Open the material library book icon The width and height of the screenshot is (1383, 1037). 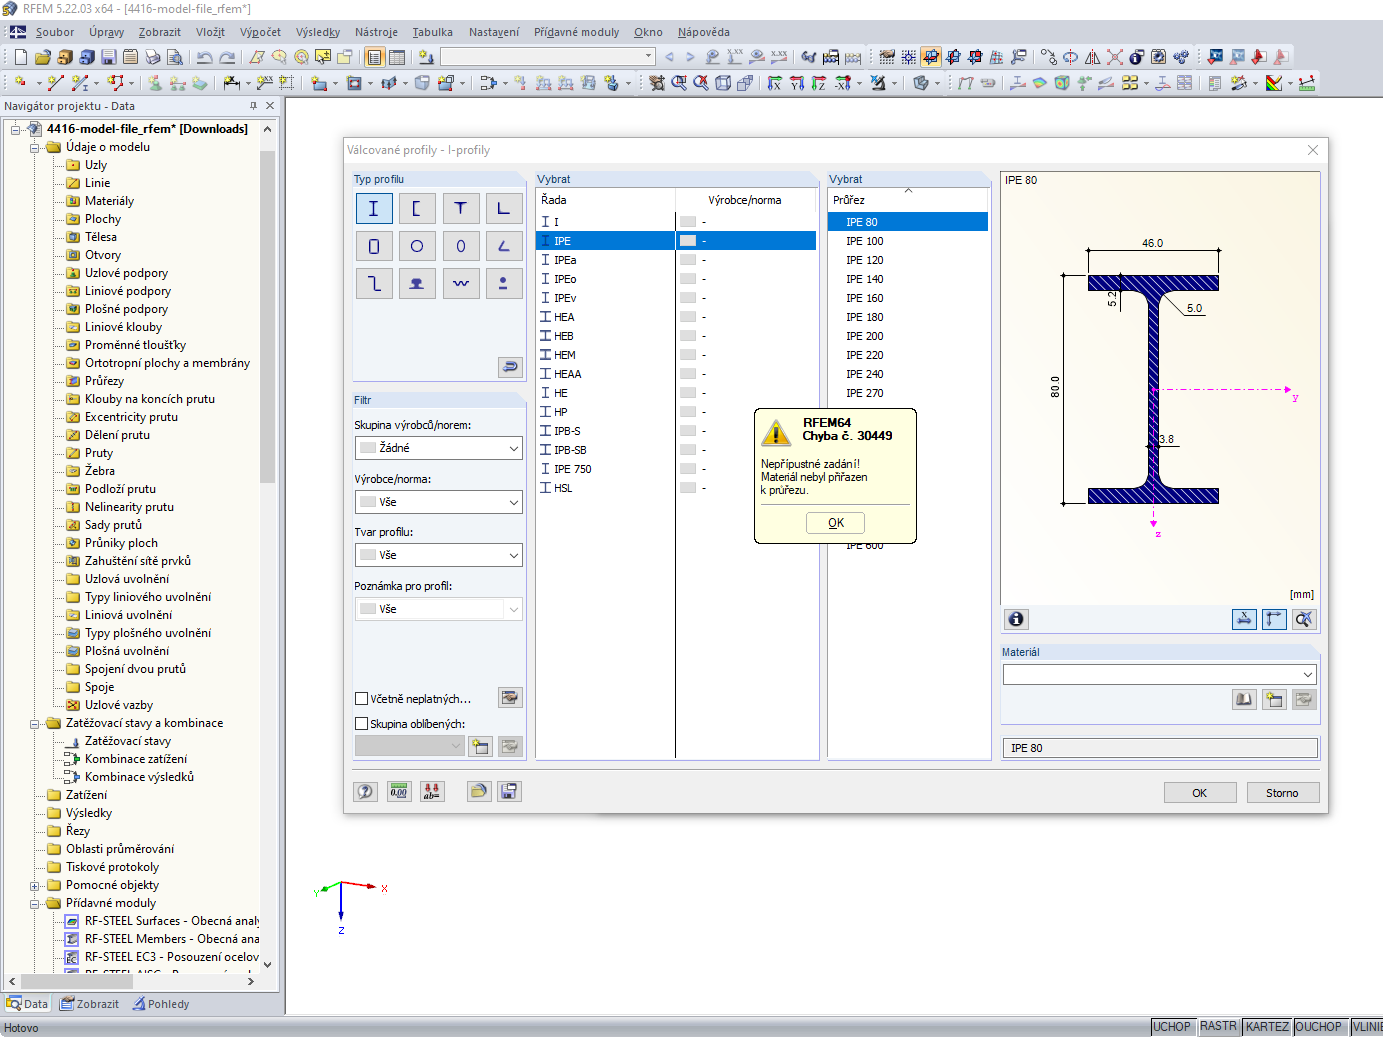click(x=1243, y=700)
